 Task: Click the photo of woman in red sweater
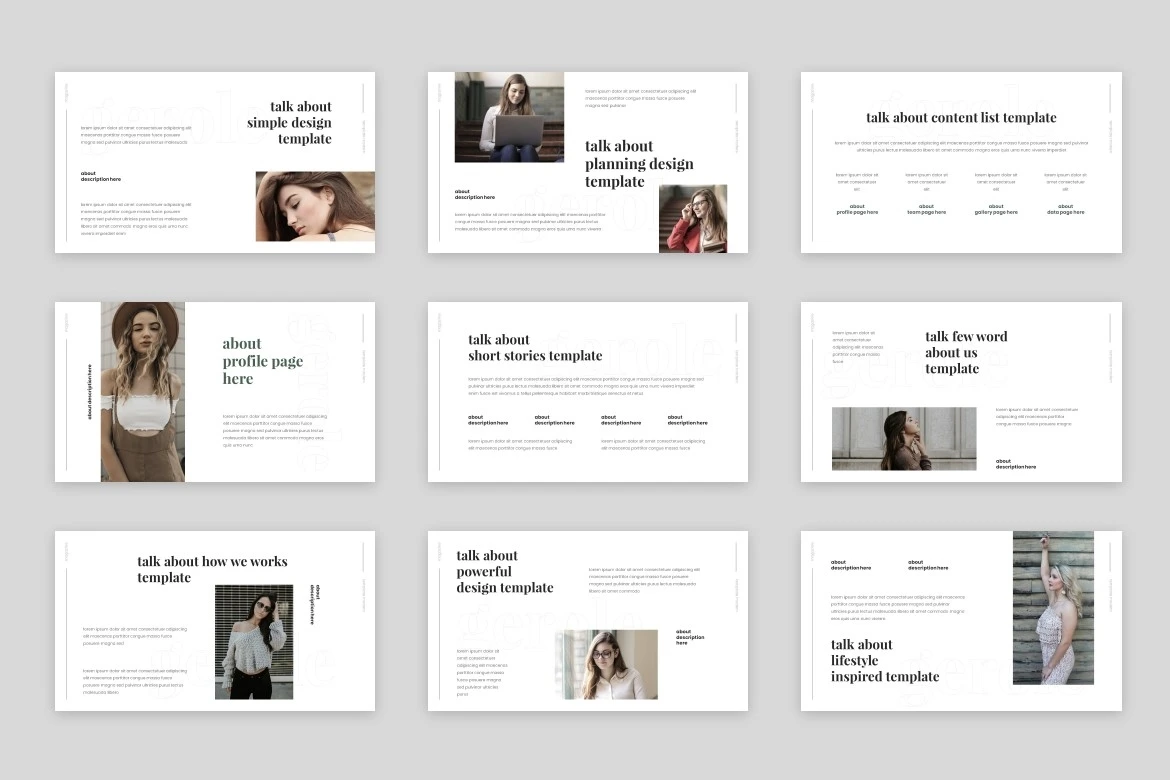coord(692,218)
